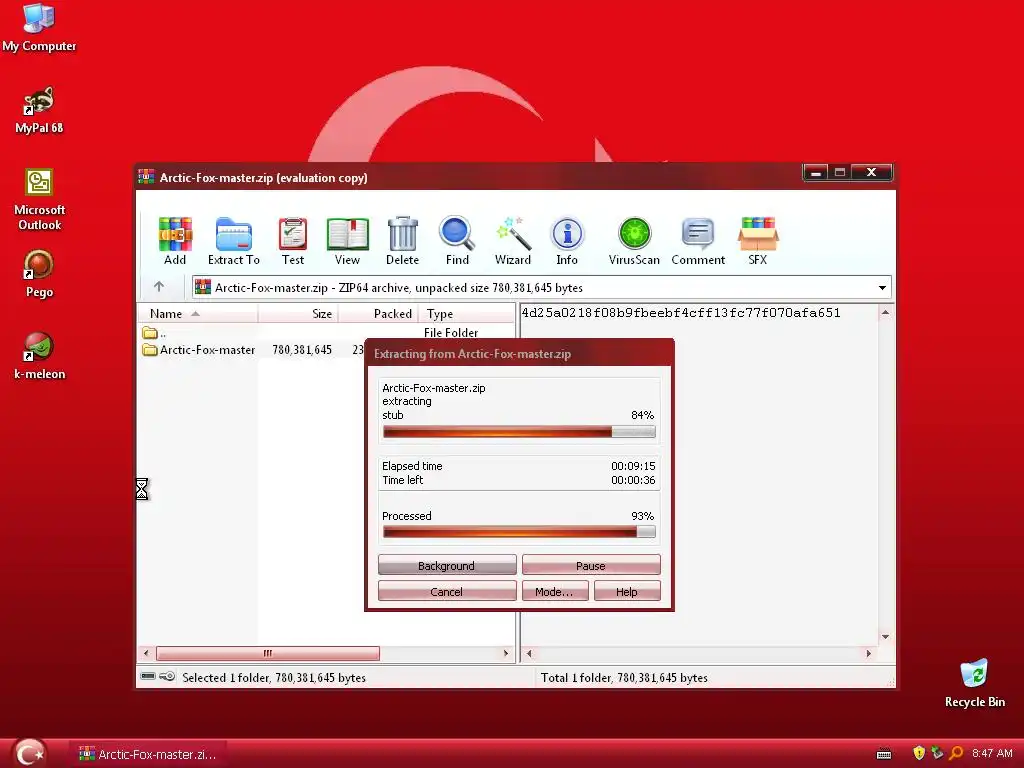Click the Add archive toolbar icon
The image size is (1024, 768).
[175, 241]
